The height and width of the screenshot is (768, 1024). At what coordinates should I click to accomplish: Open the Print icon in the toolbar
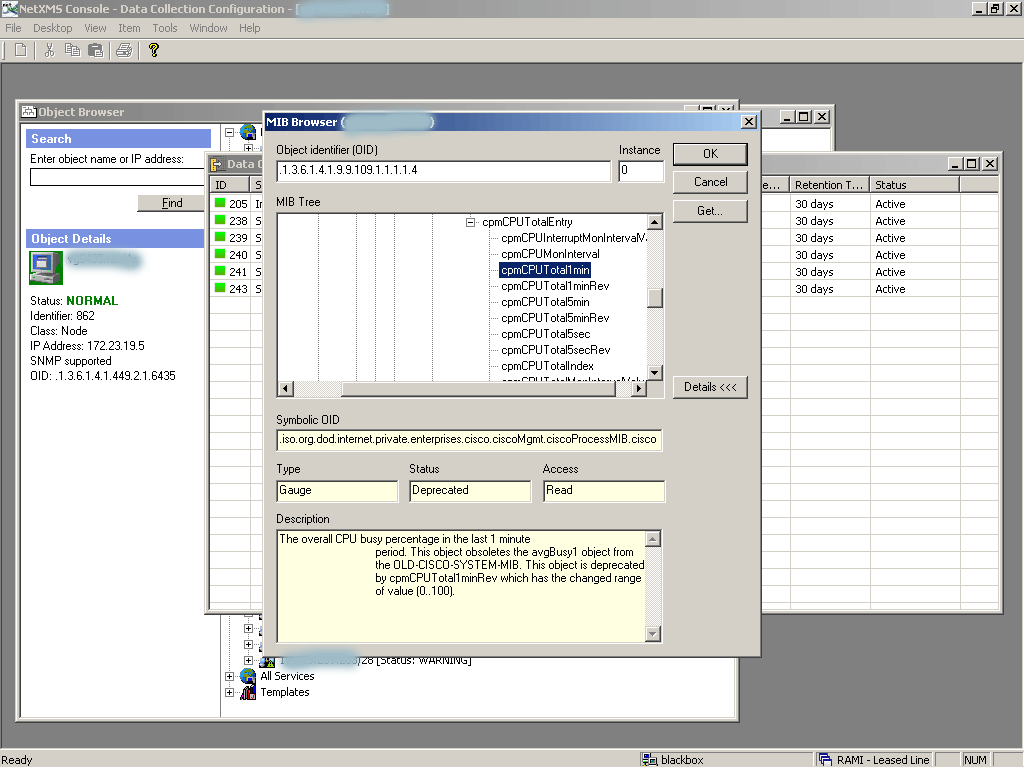124,50
